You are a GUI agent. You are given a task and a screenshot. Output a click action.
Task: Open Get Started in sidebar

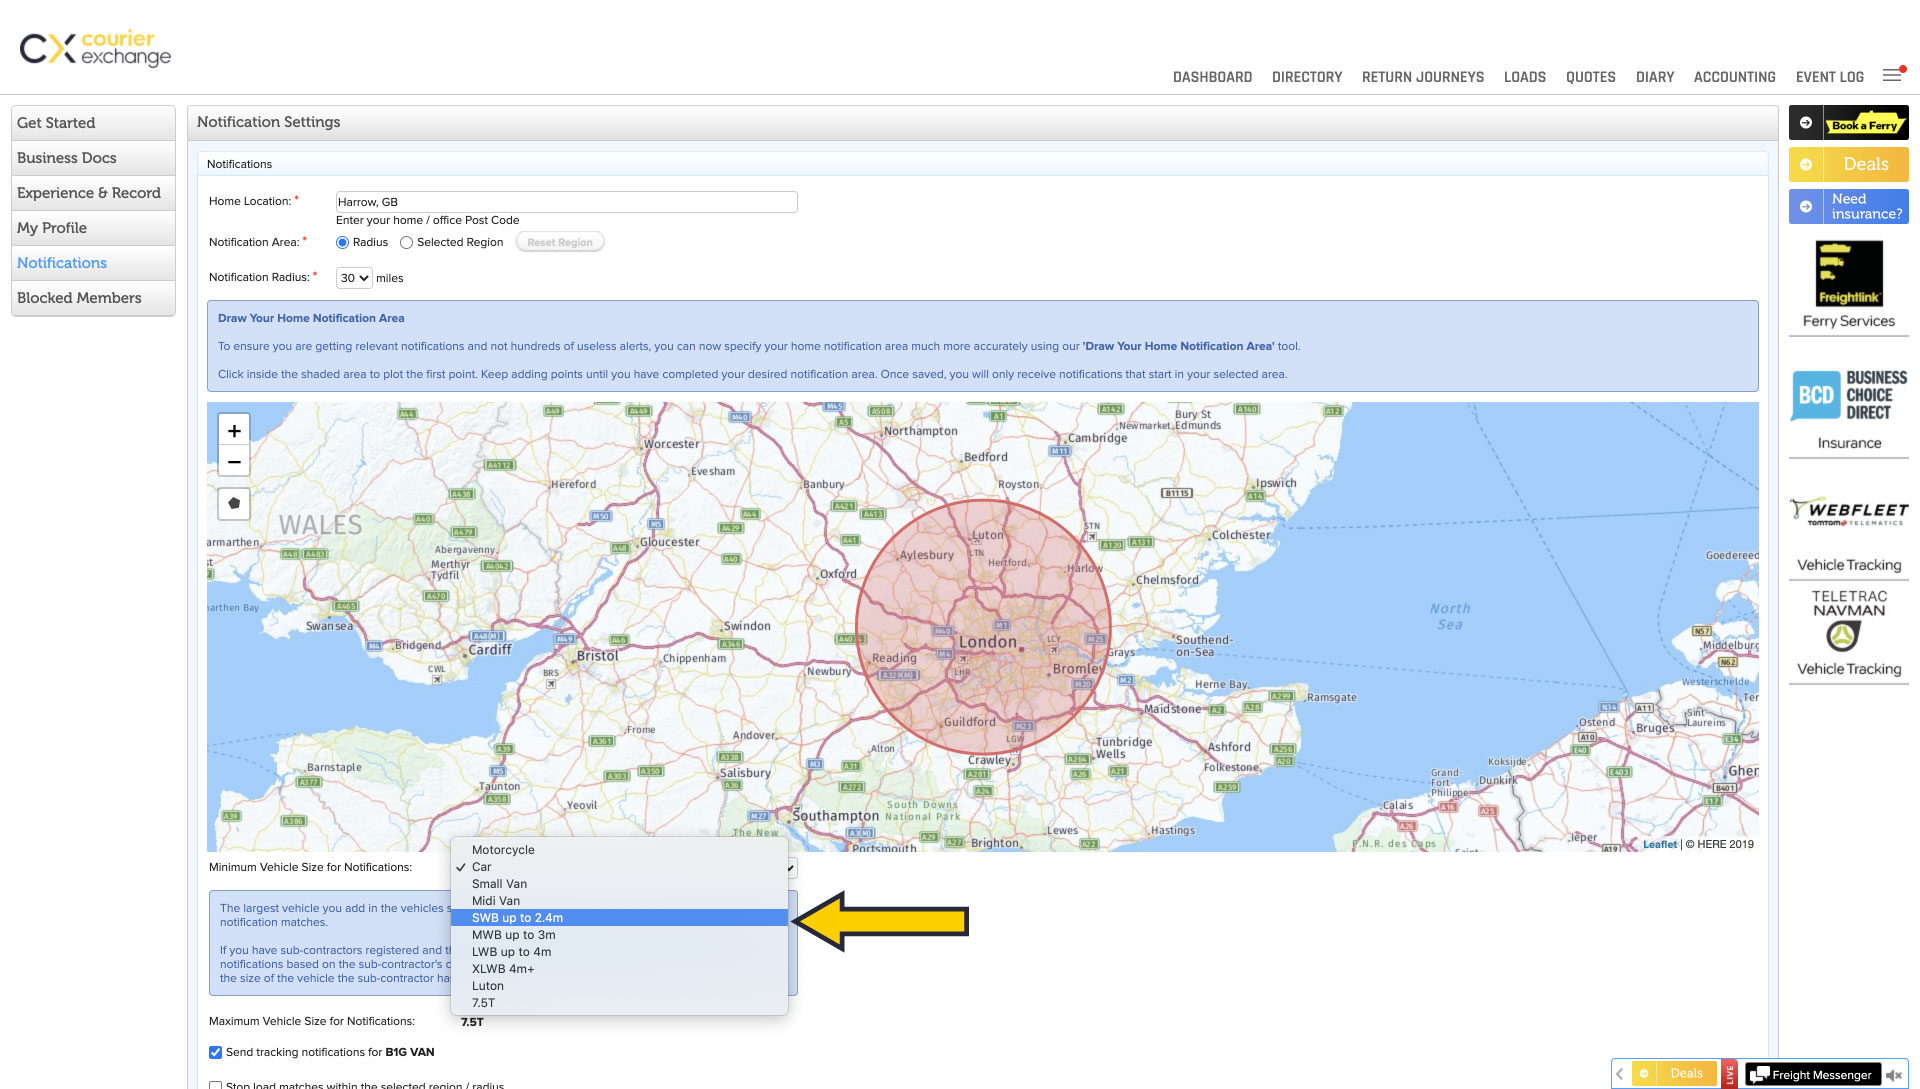pos(93,123)
